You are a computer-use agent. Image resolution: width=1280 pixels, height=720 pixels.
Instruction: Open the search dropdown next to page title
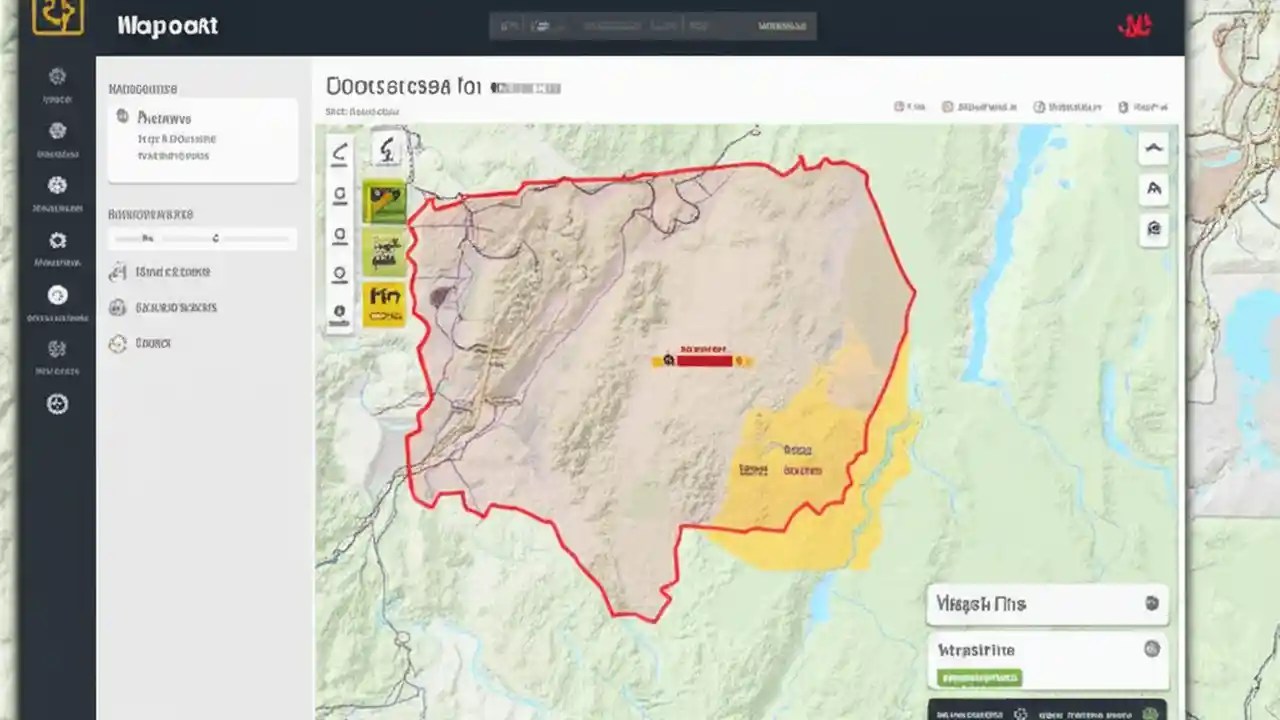[x=525, y=87]
